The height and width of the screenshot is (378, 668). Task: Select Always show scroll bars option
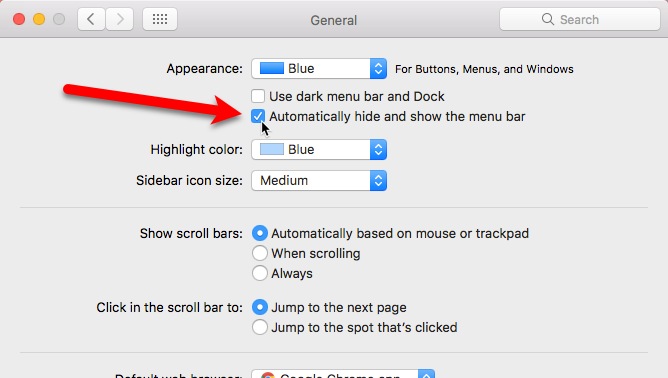[x=259, y=273]
